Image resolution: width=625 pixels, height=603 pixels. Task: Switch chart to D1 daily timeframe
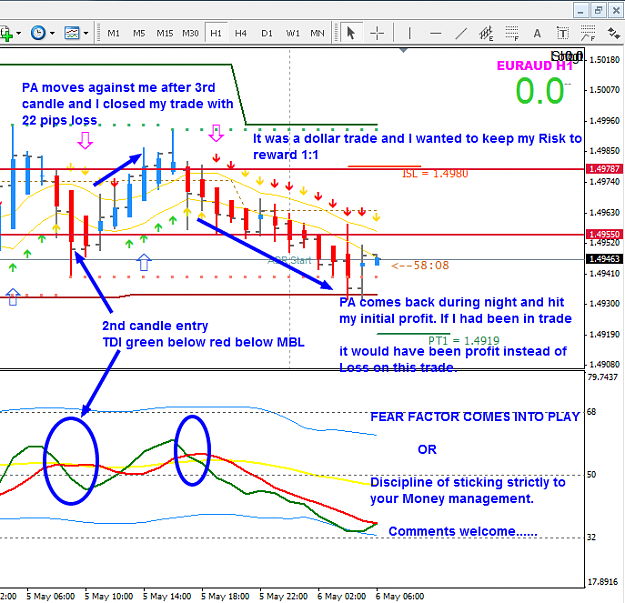click(x=267, y=33)
